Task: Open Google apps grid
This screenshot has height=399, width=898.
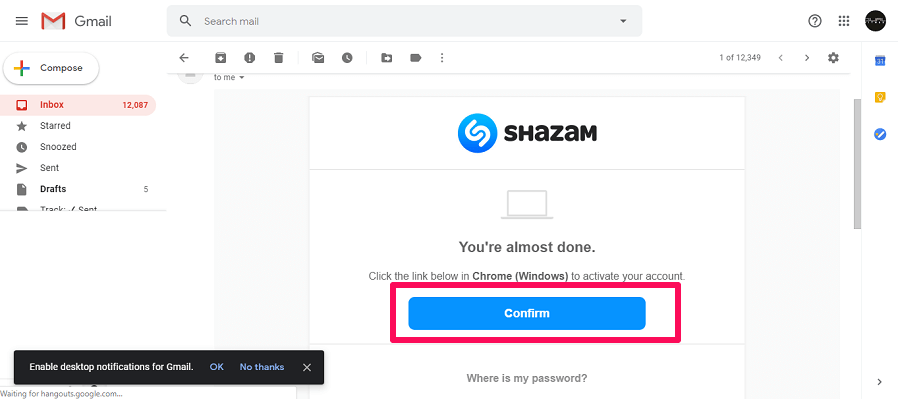Action: click(x=844, y=21)
